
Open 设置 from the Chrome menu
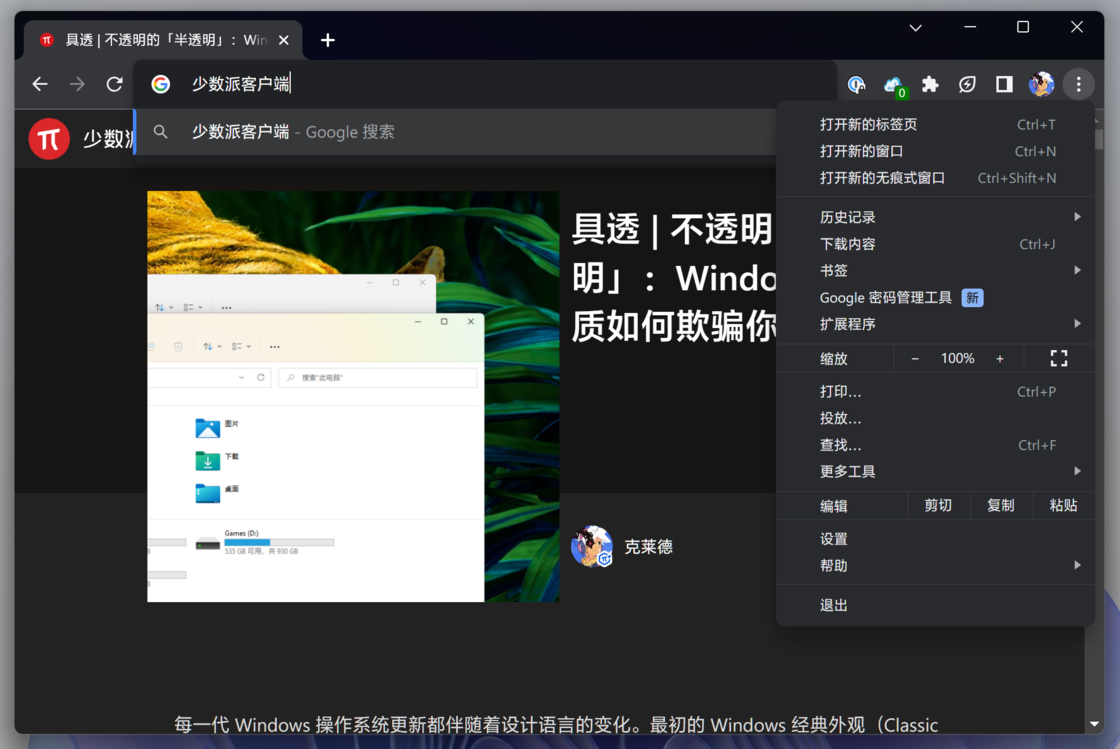tap(834, 539)
